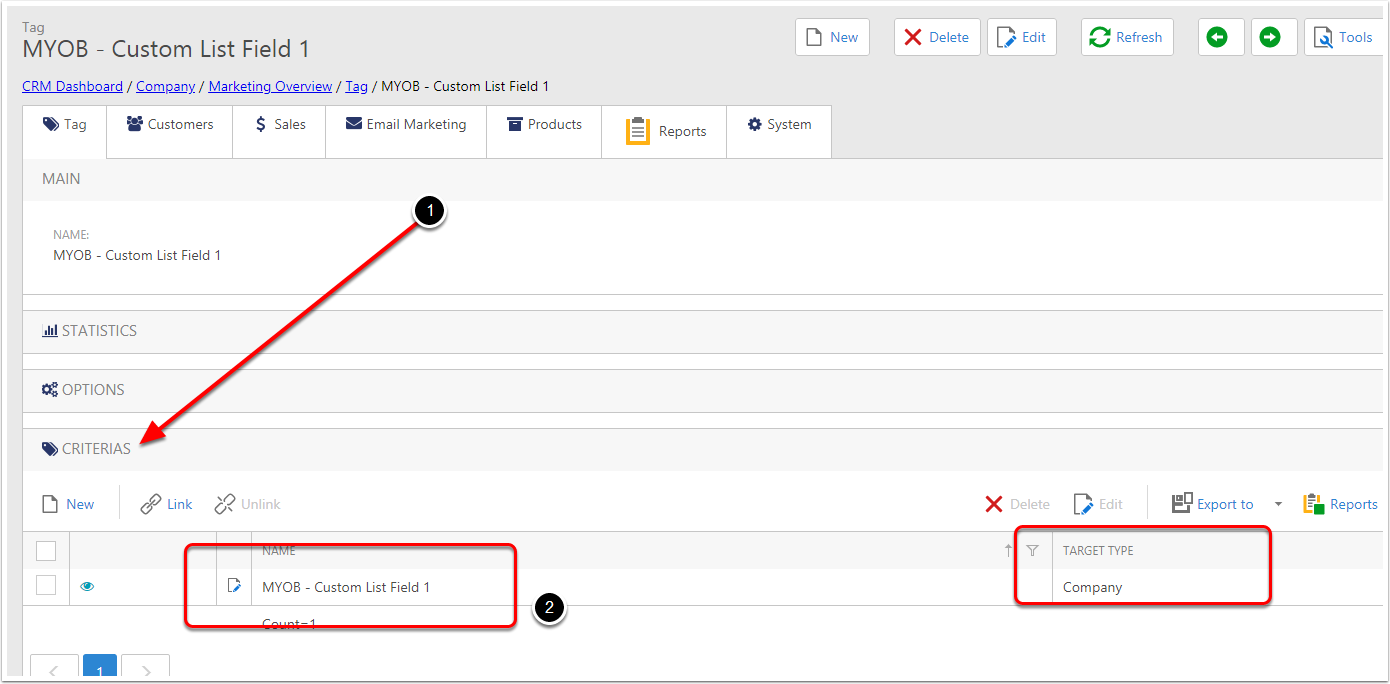Click the Count=1 grid footer text
Screen dimensions: 1390x684
point(289,624)
